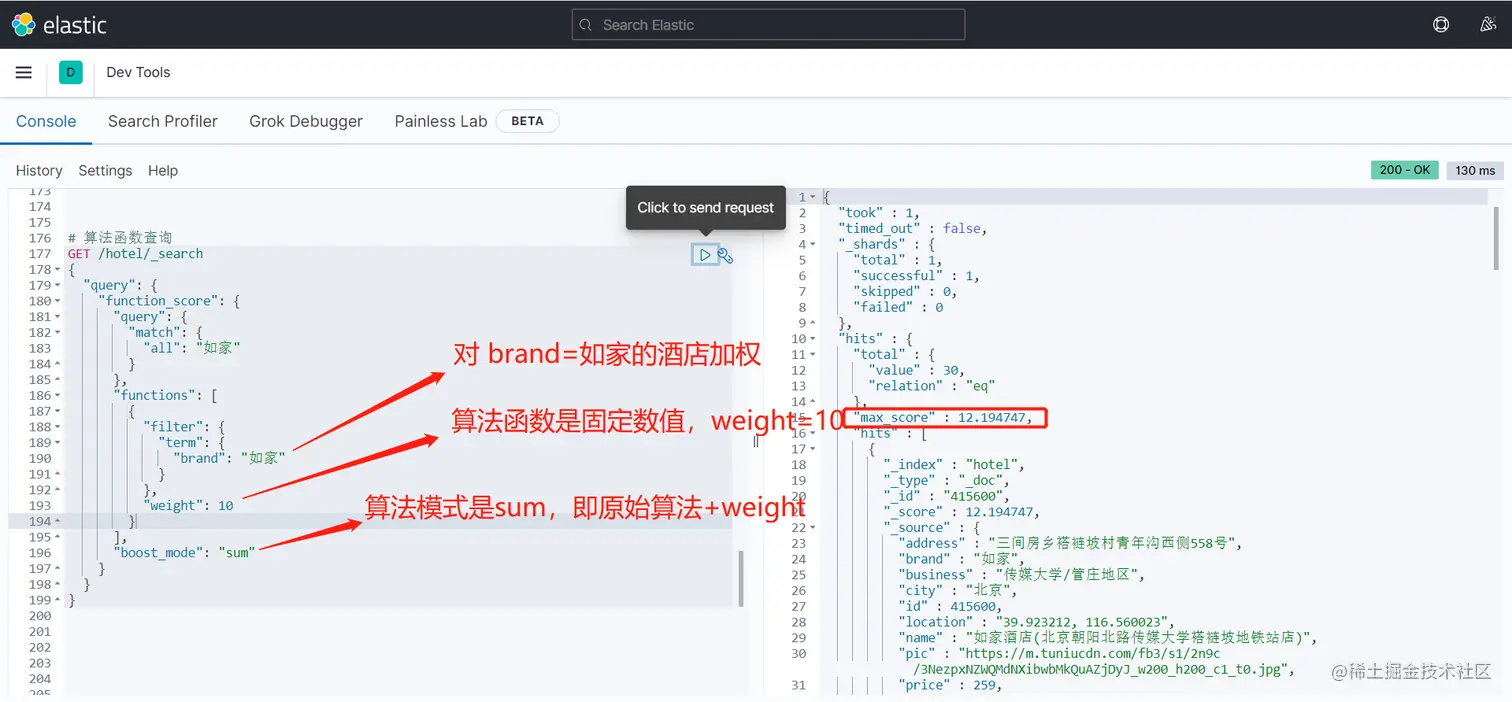Click the 200 - OK status badge
This screenshot has height=702, width=1512.
[1405, 170]
